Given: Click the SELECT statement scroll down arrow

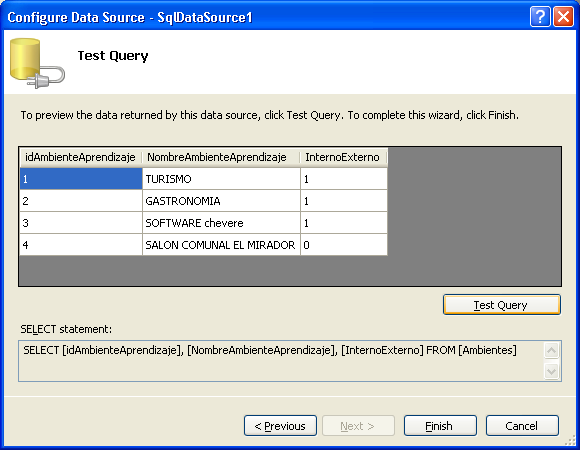Looking at the screenshot, I should [552, 371].
